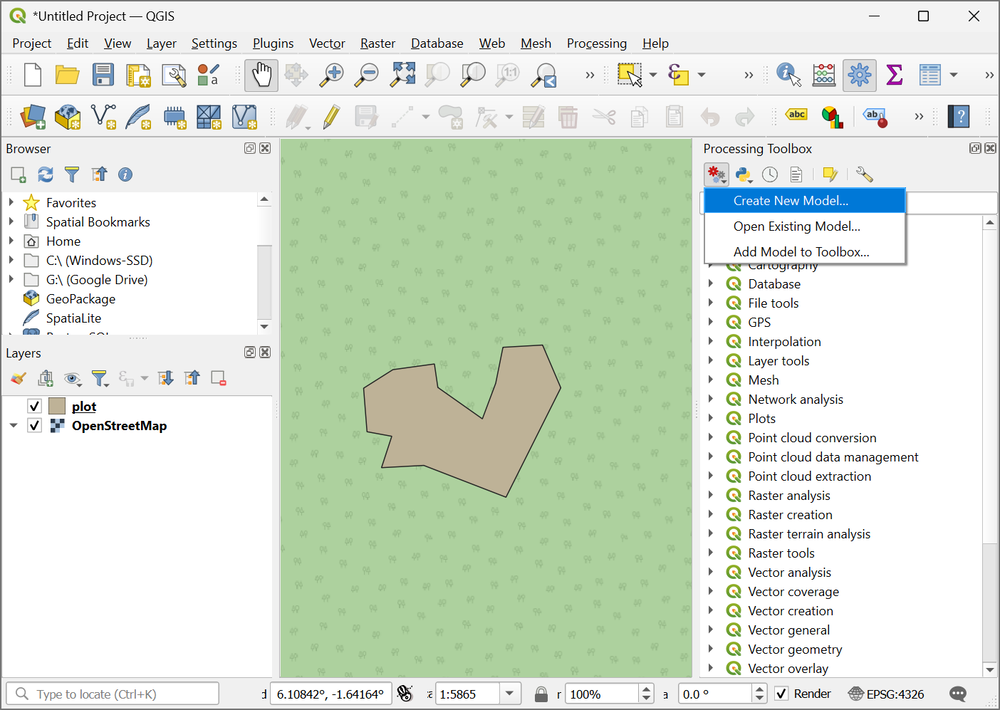This screenshot has width=1000, height=710.
Task: Save the project with the floppy icon
Action: [x=103, y=75]
